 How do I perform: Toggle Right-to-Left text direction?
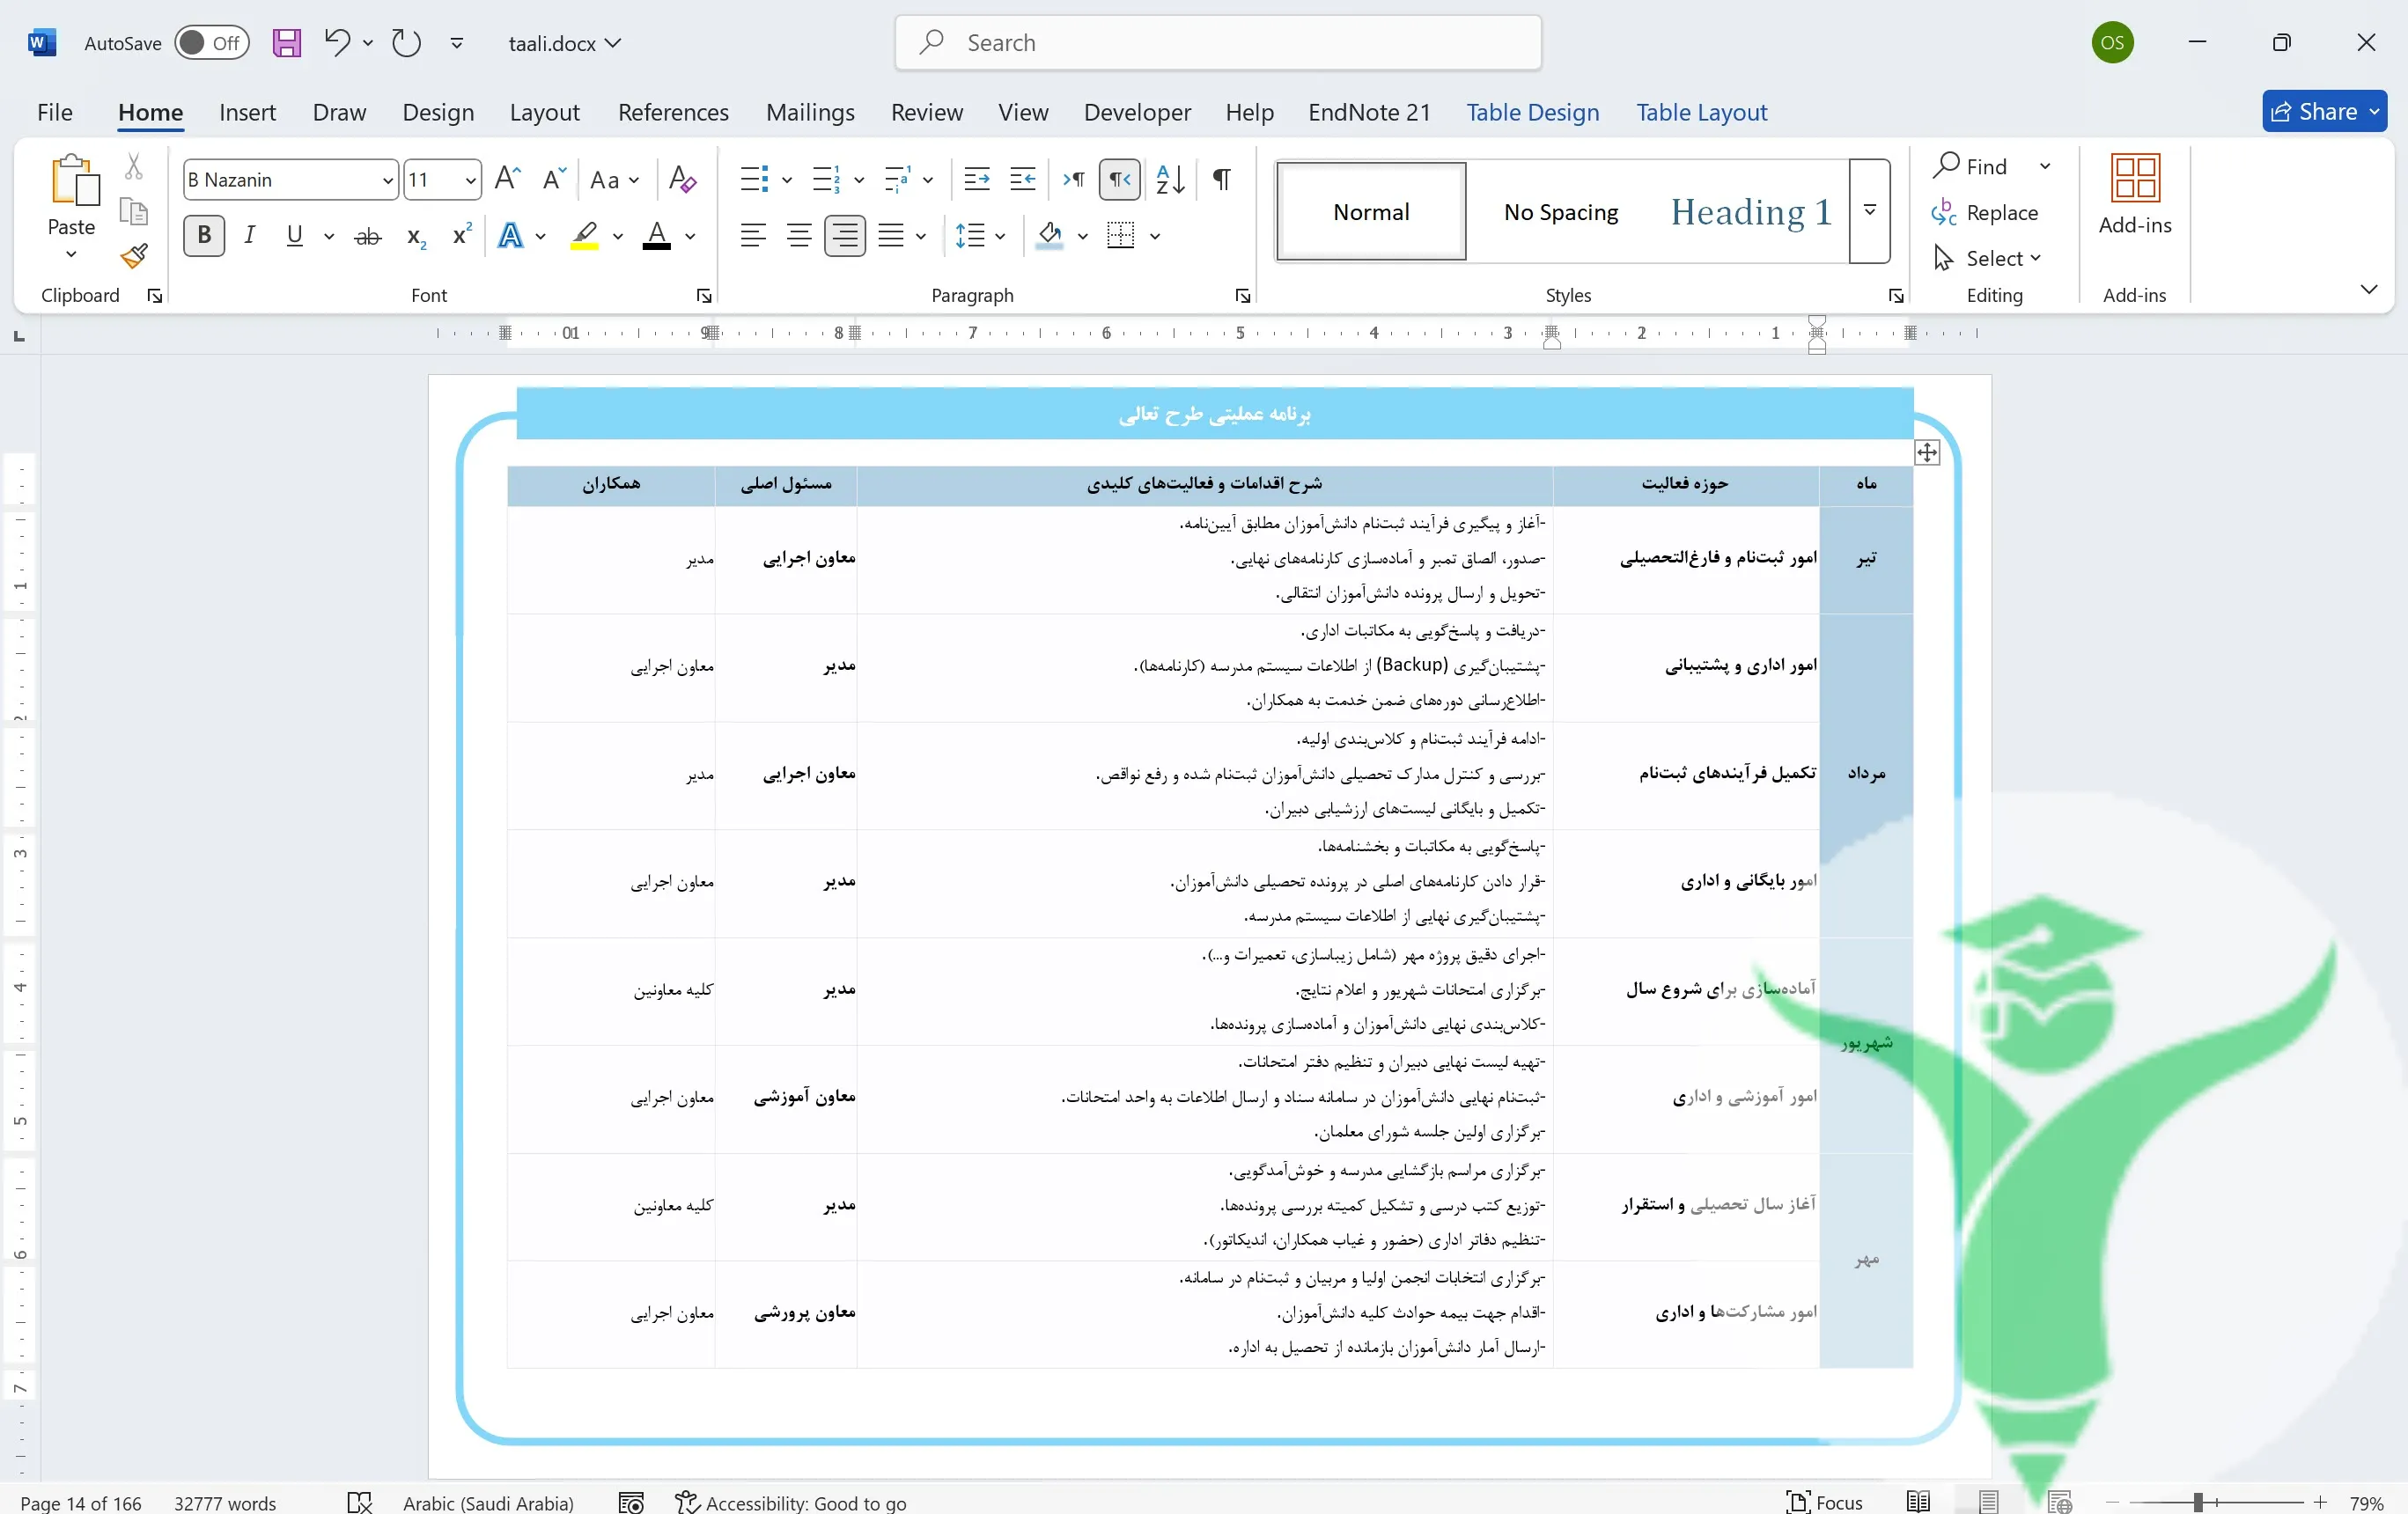point(1119,180)
